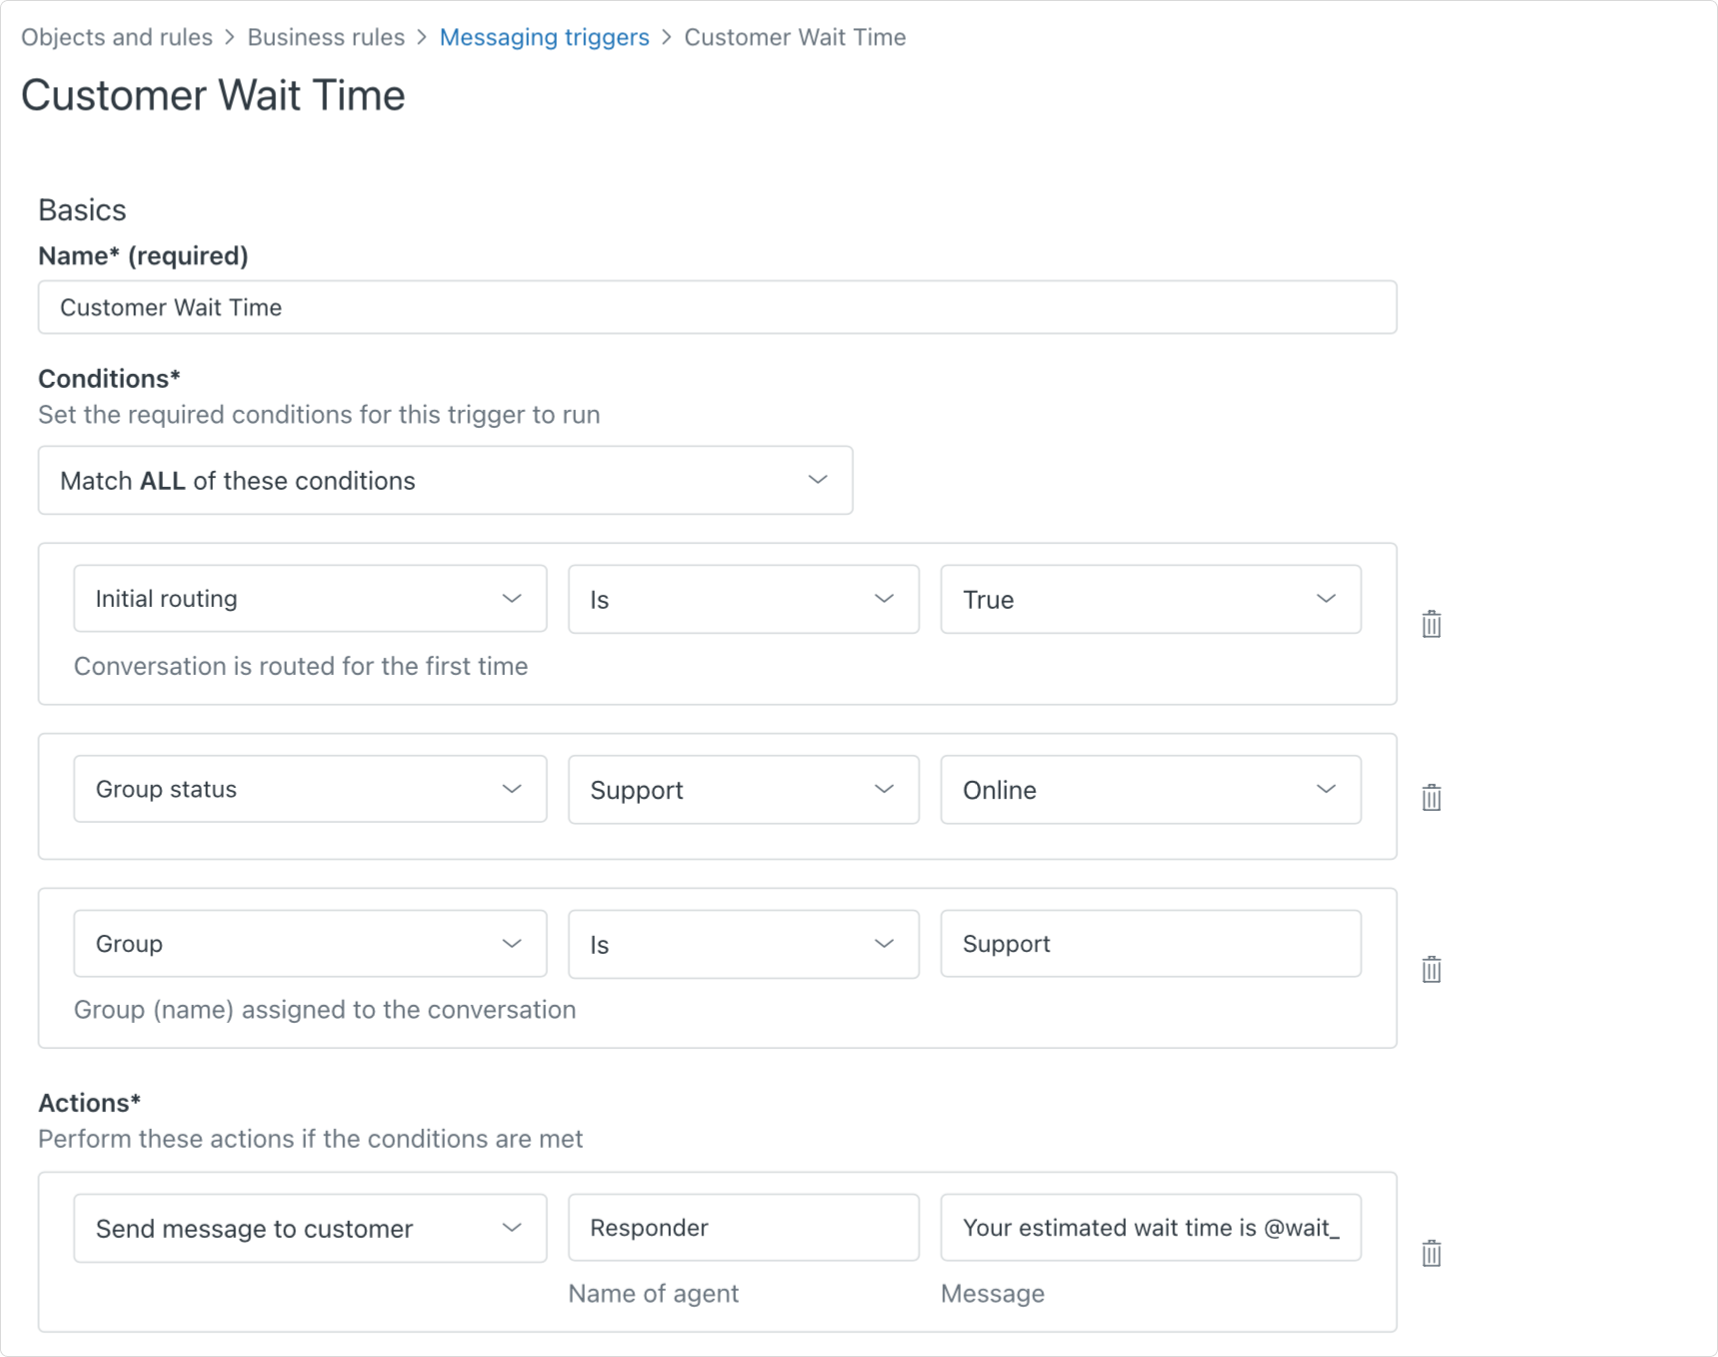Change the Is operator for Initial routing
The height and width of the screenshot is (1357, 1718).
[x=743, y=598]
